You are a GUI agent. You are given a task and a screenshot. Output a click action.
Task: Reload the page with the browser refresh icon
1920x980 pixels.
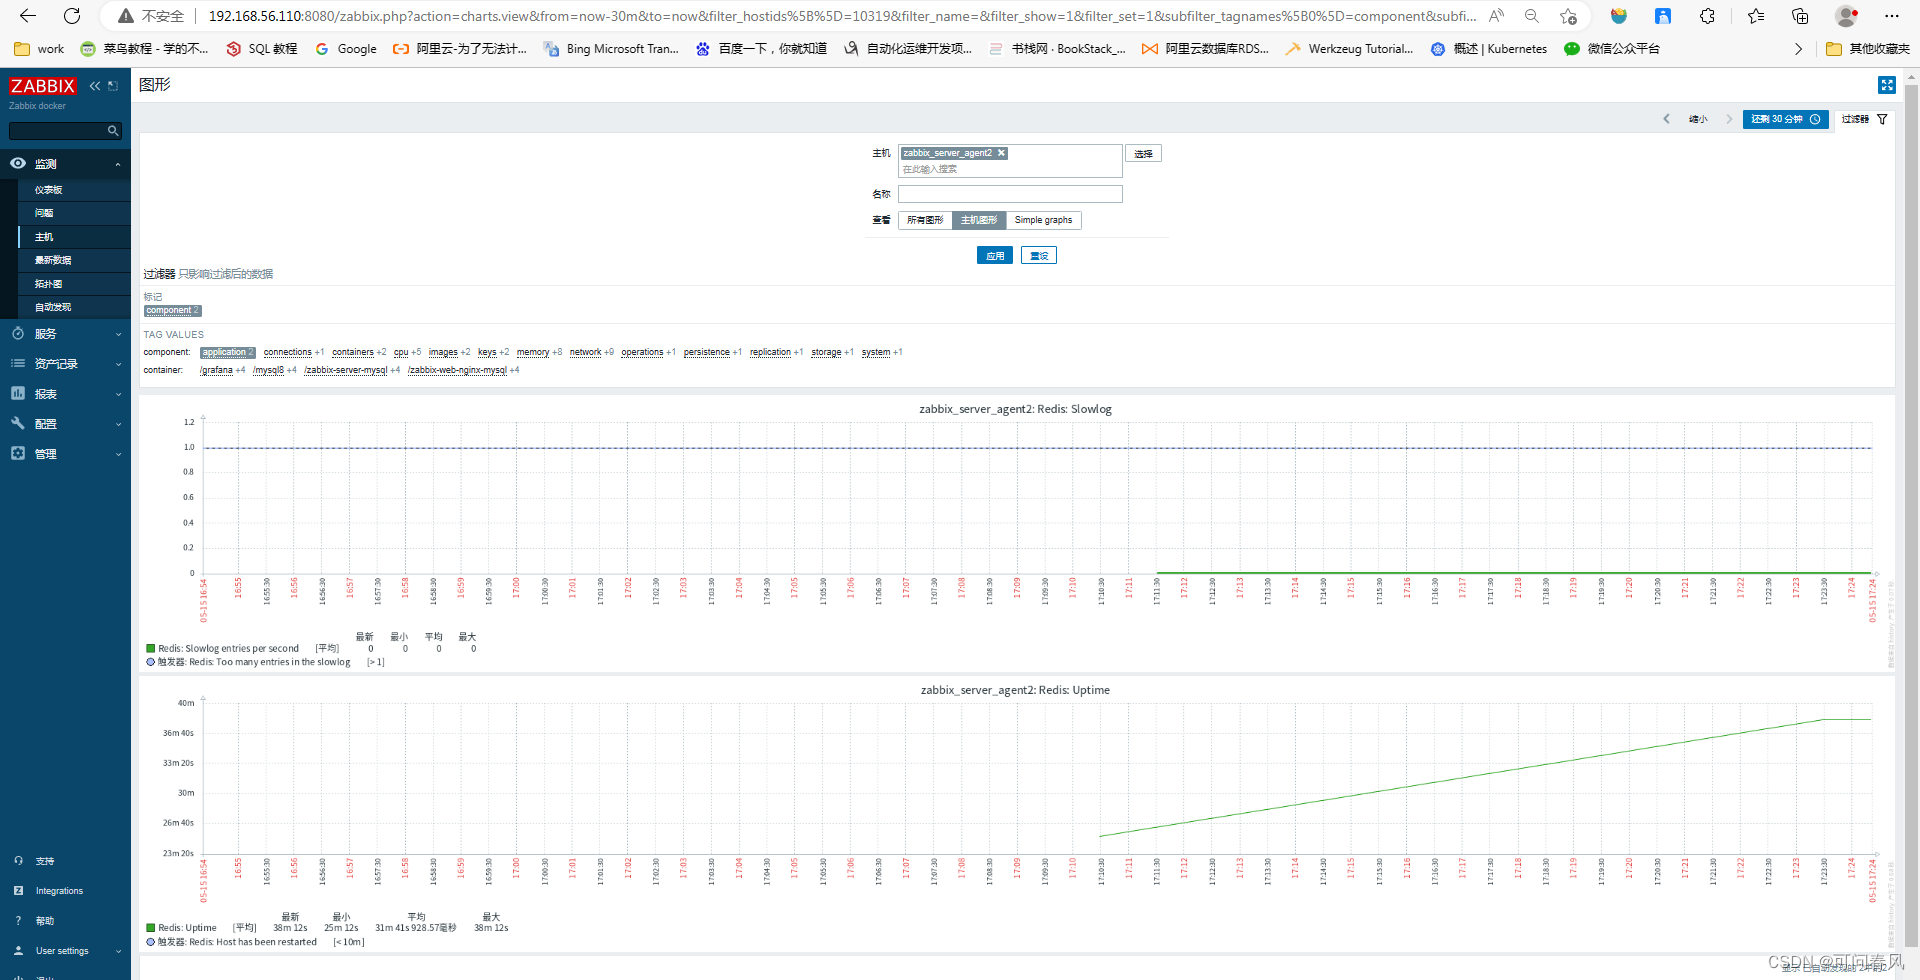(72, 16)
